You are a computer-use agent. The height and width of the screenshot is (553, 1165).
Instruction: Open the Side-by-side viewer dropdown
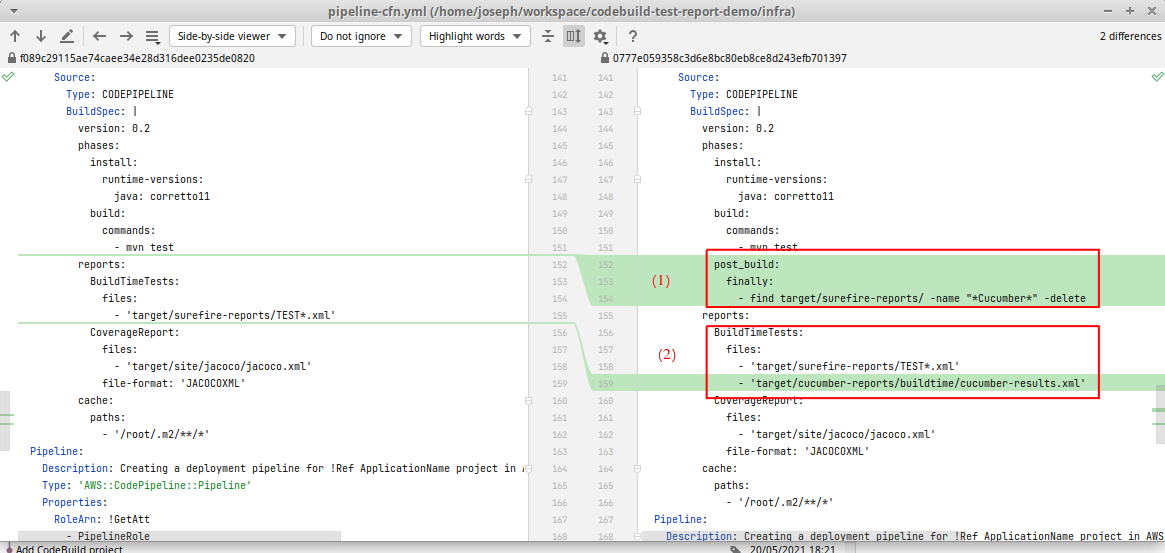(x=231, y=36)
